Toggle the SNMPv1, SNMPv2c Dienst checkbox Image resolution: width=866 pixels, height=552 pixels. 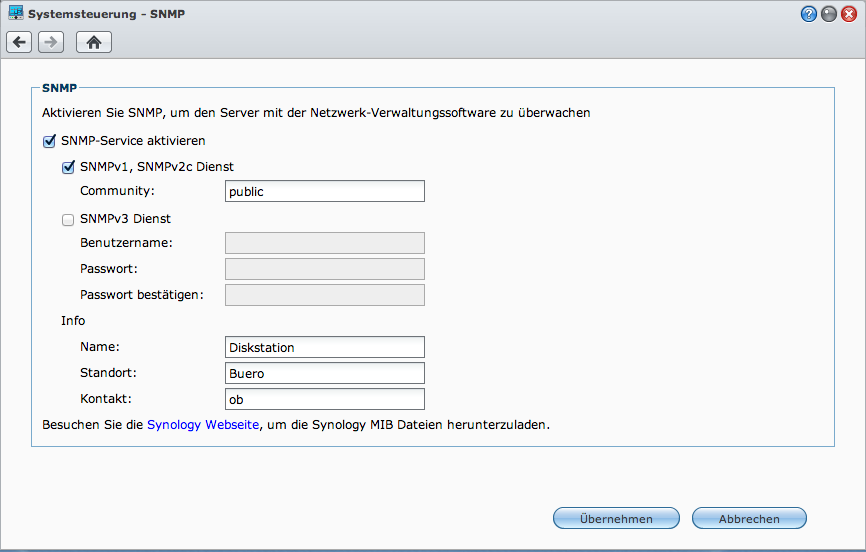click(68, 167)
